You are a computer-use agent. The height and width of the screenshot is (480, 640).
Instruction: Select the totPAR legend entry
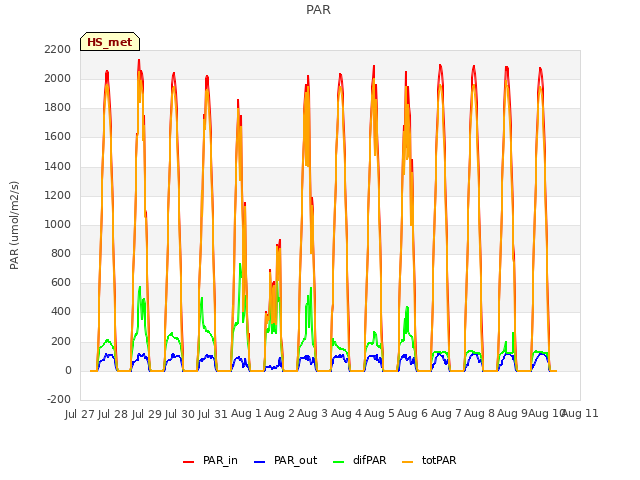(429, 460)
